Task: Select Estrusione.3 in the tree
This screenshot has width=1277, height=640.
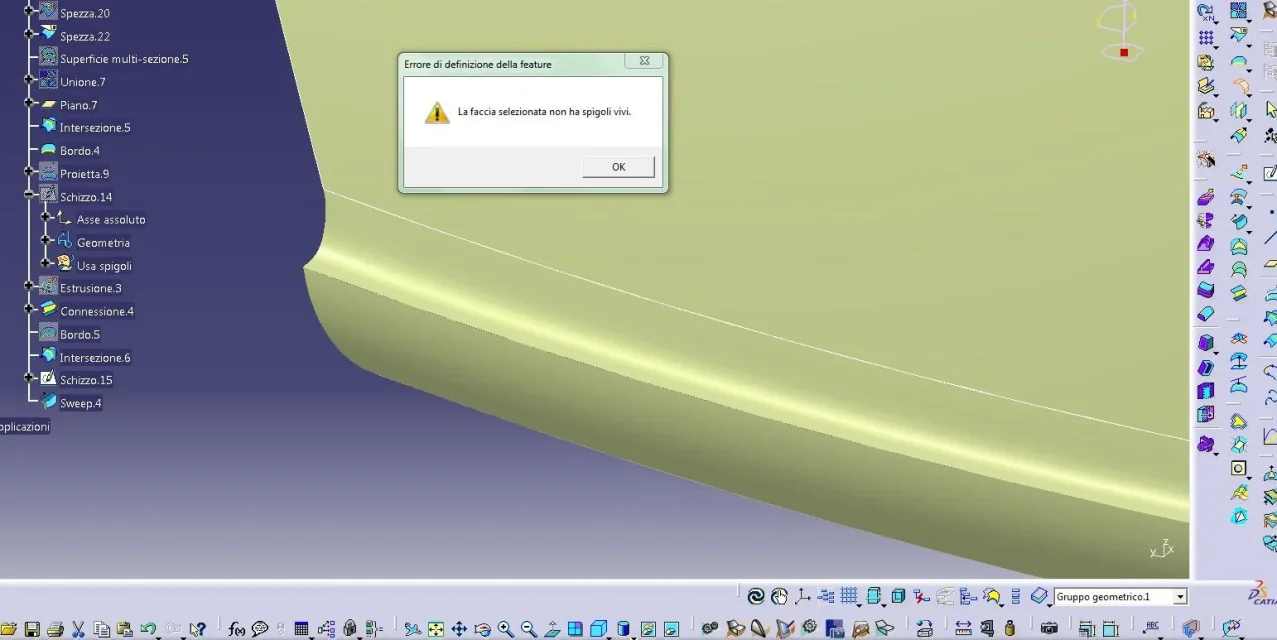Action: click(x=91, y=288)
